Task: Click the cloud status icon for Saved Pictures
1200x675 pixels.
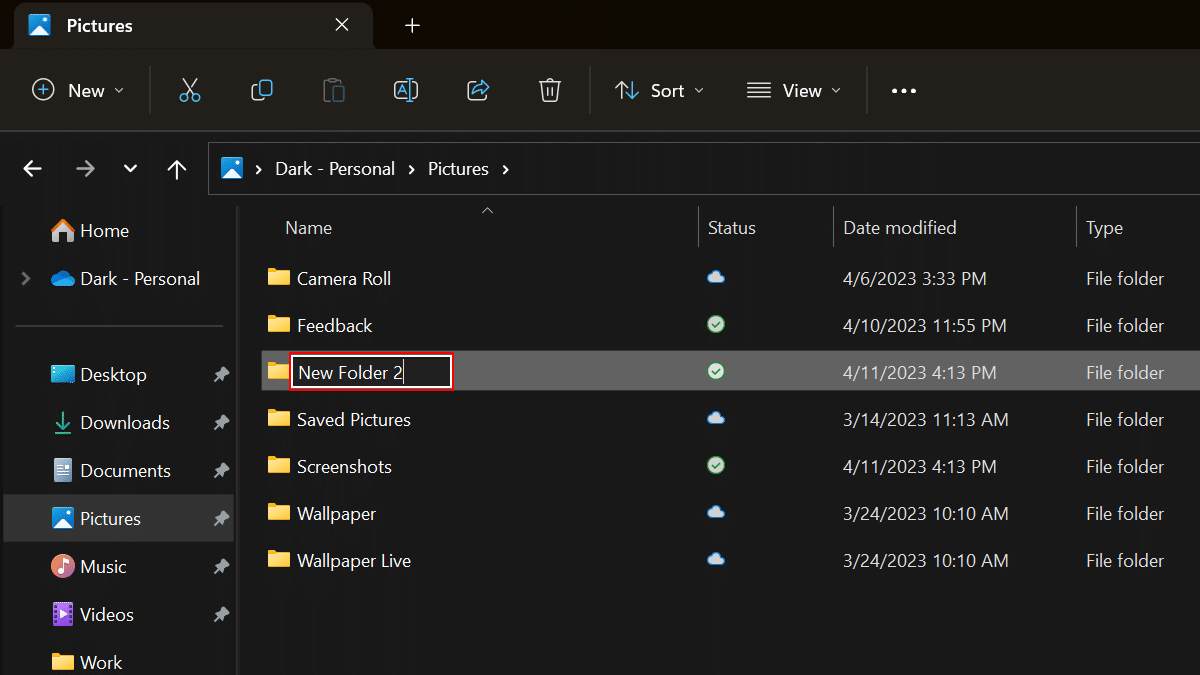Action: 715,419
